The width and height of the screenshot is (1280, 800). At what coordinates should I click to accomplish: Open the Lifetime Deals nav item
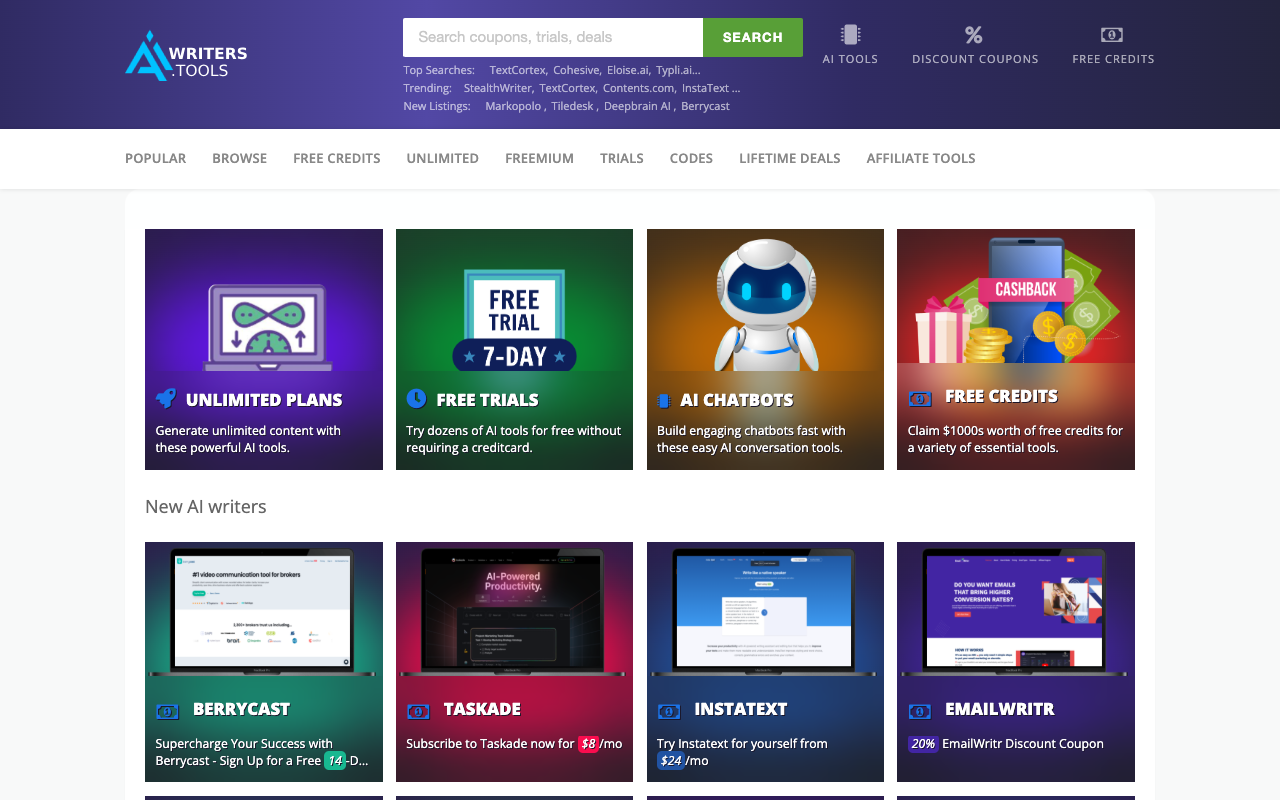point(789,158)
